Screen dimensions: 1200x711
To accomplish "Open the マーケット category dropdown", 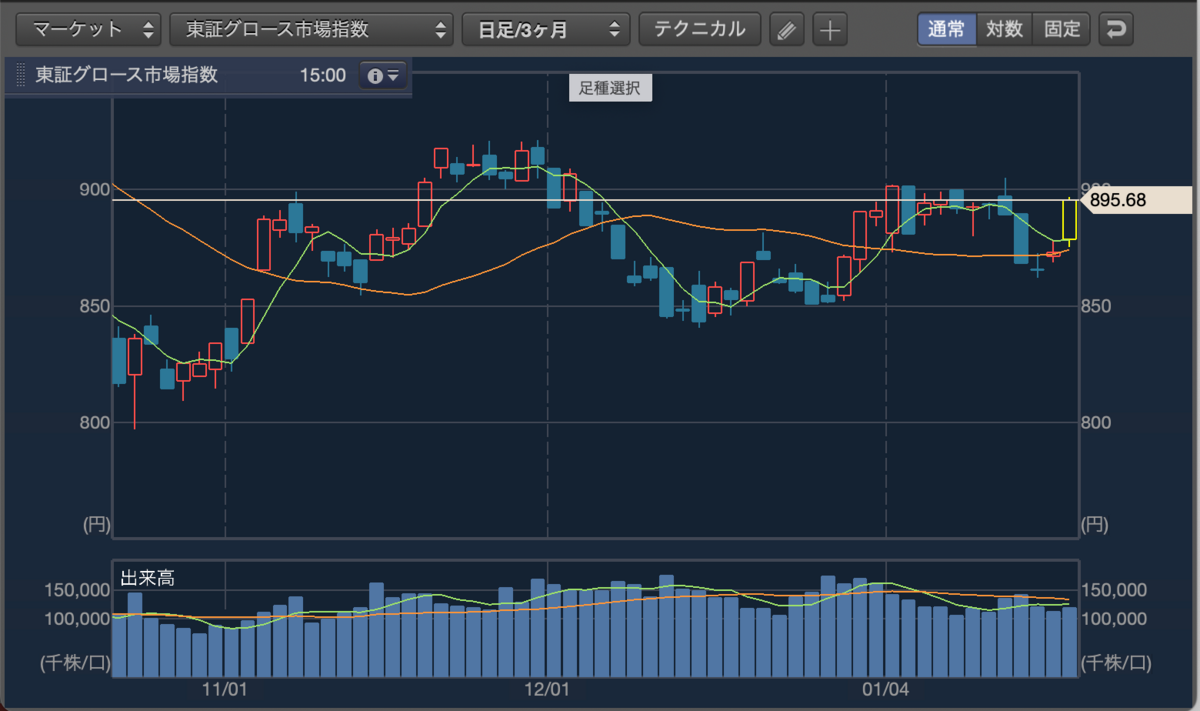I will (88, 29).
